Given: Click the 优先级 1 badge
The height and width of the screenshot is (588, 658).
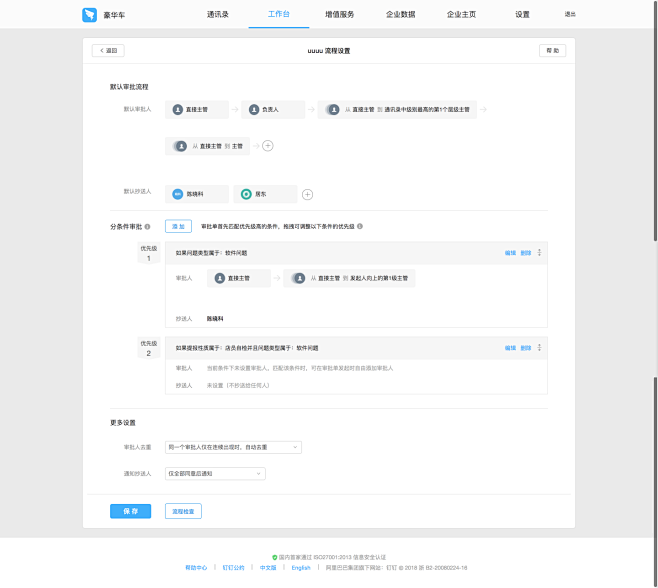Looking at the screenshot, I should (x=149, y=253).
